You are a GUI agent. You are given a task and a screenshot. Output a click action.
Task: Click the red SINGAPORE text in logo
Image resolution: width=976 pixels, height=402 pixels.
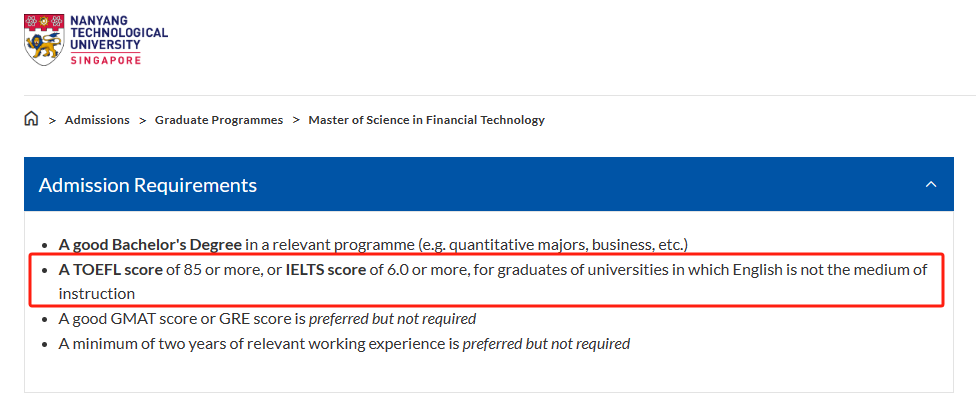point(106,60)
